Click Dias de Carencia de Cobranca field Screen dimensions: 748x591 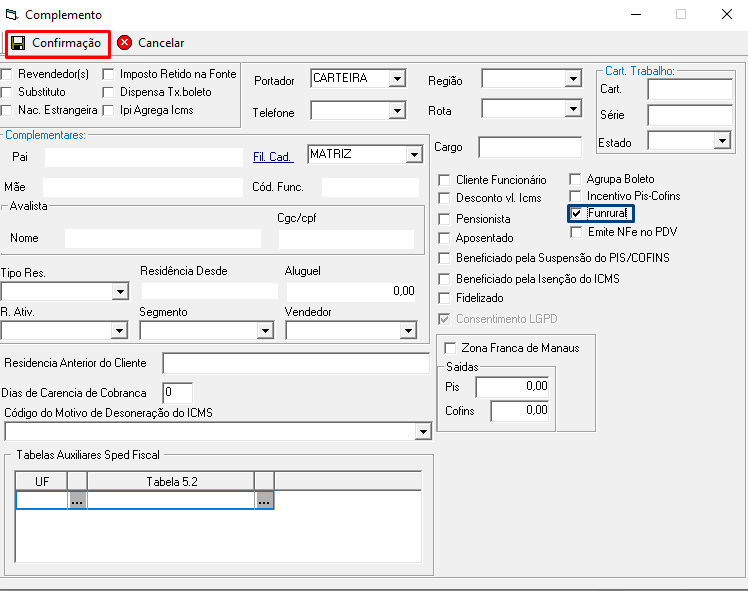pyautogui.click(x=177, y=393)
